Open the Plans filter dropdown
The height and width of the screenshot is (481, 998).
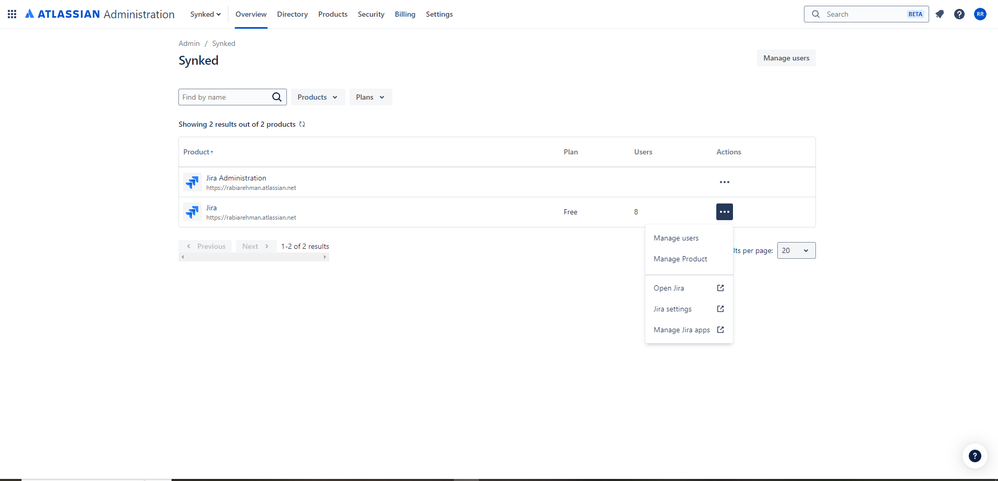coord(370,97)
